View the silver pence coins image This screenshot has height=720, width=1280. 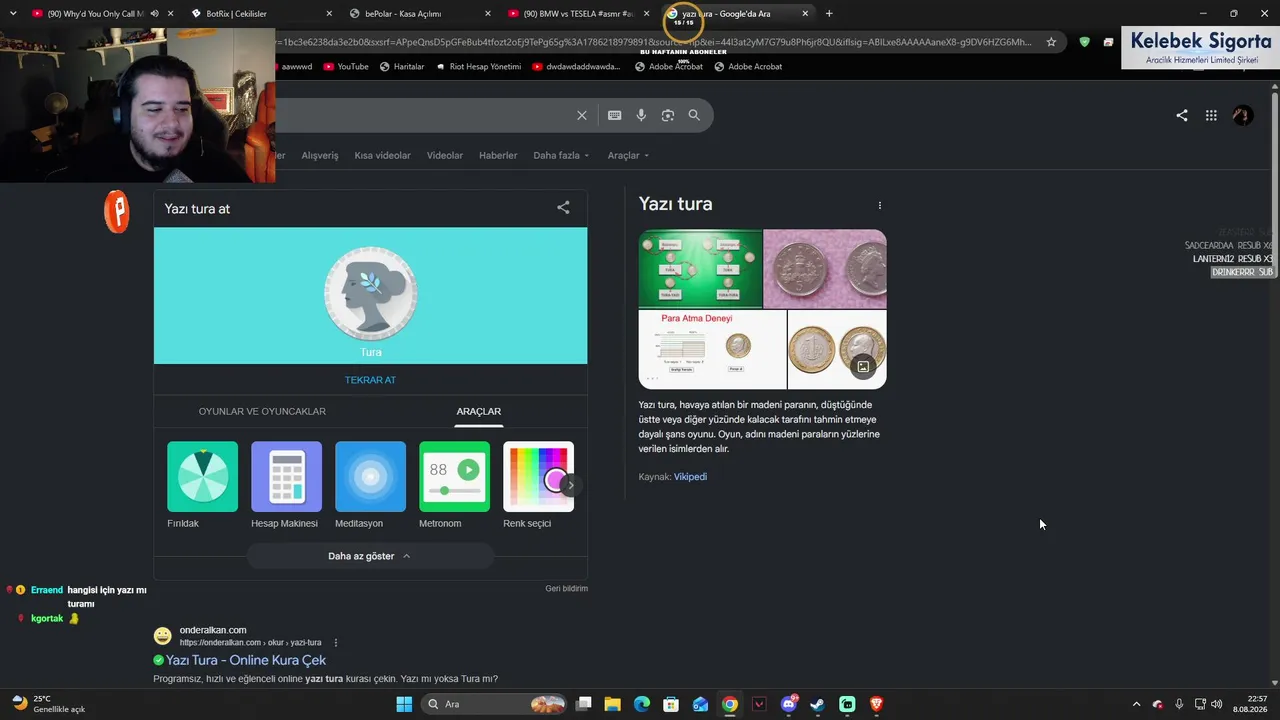[825, 269]
